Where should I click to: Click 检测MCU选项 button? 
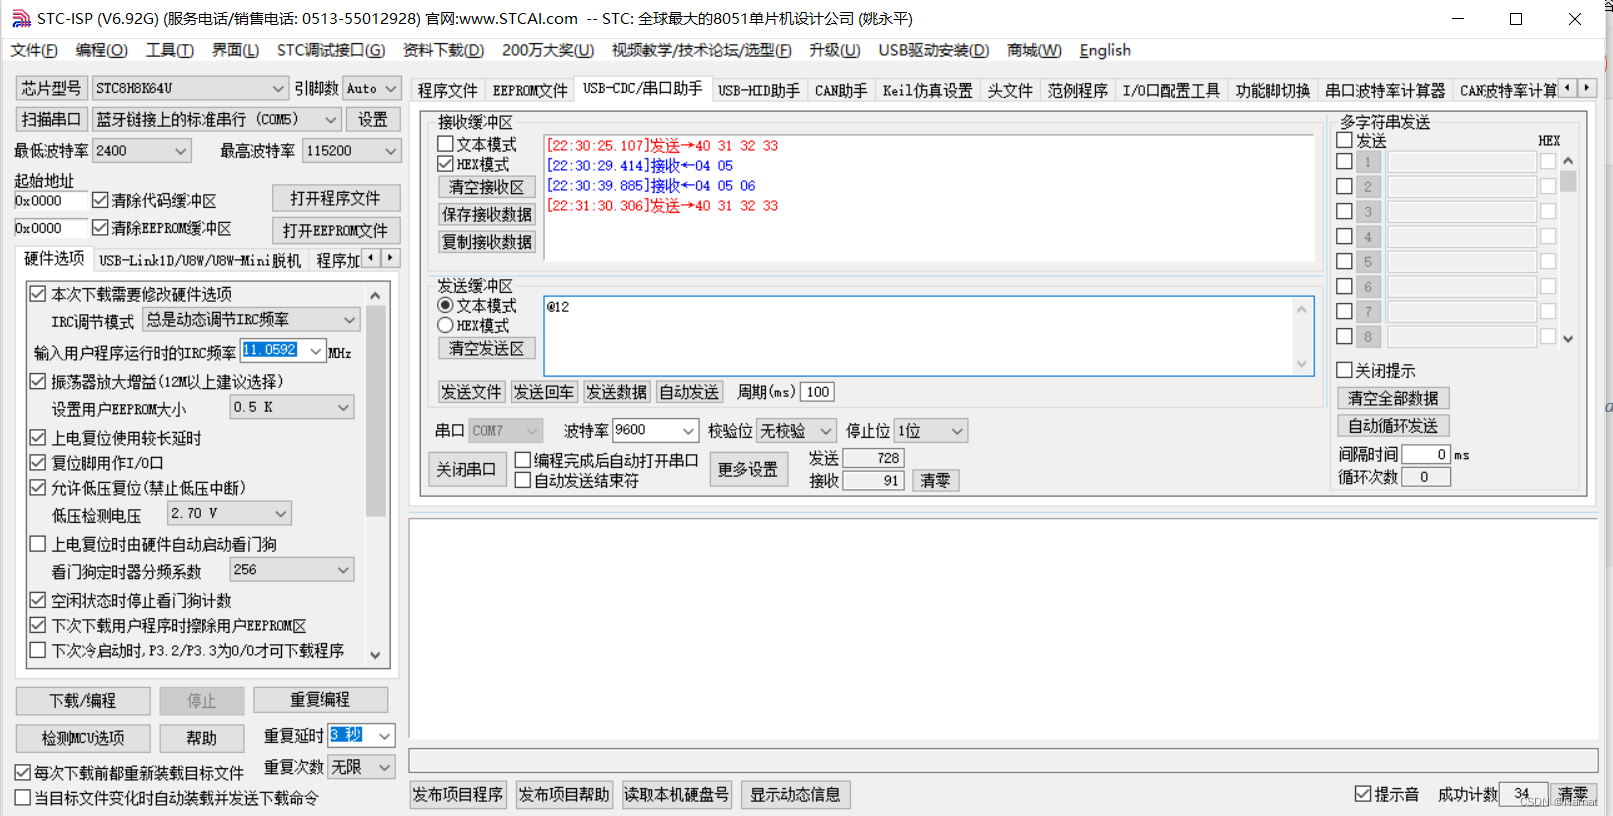pyautogui.click(x=83, y=738)
